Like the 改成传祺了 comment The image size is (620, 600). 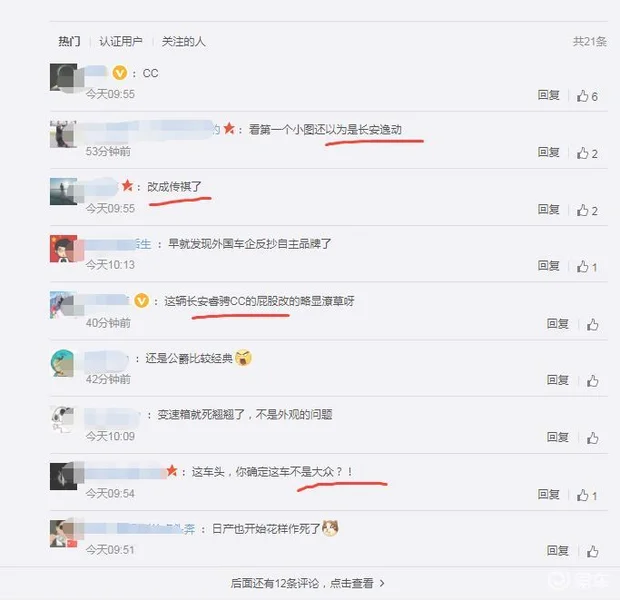587,210
